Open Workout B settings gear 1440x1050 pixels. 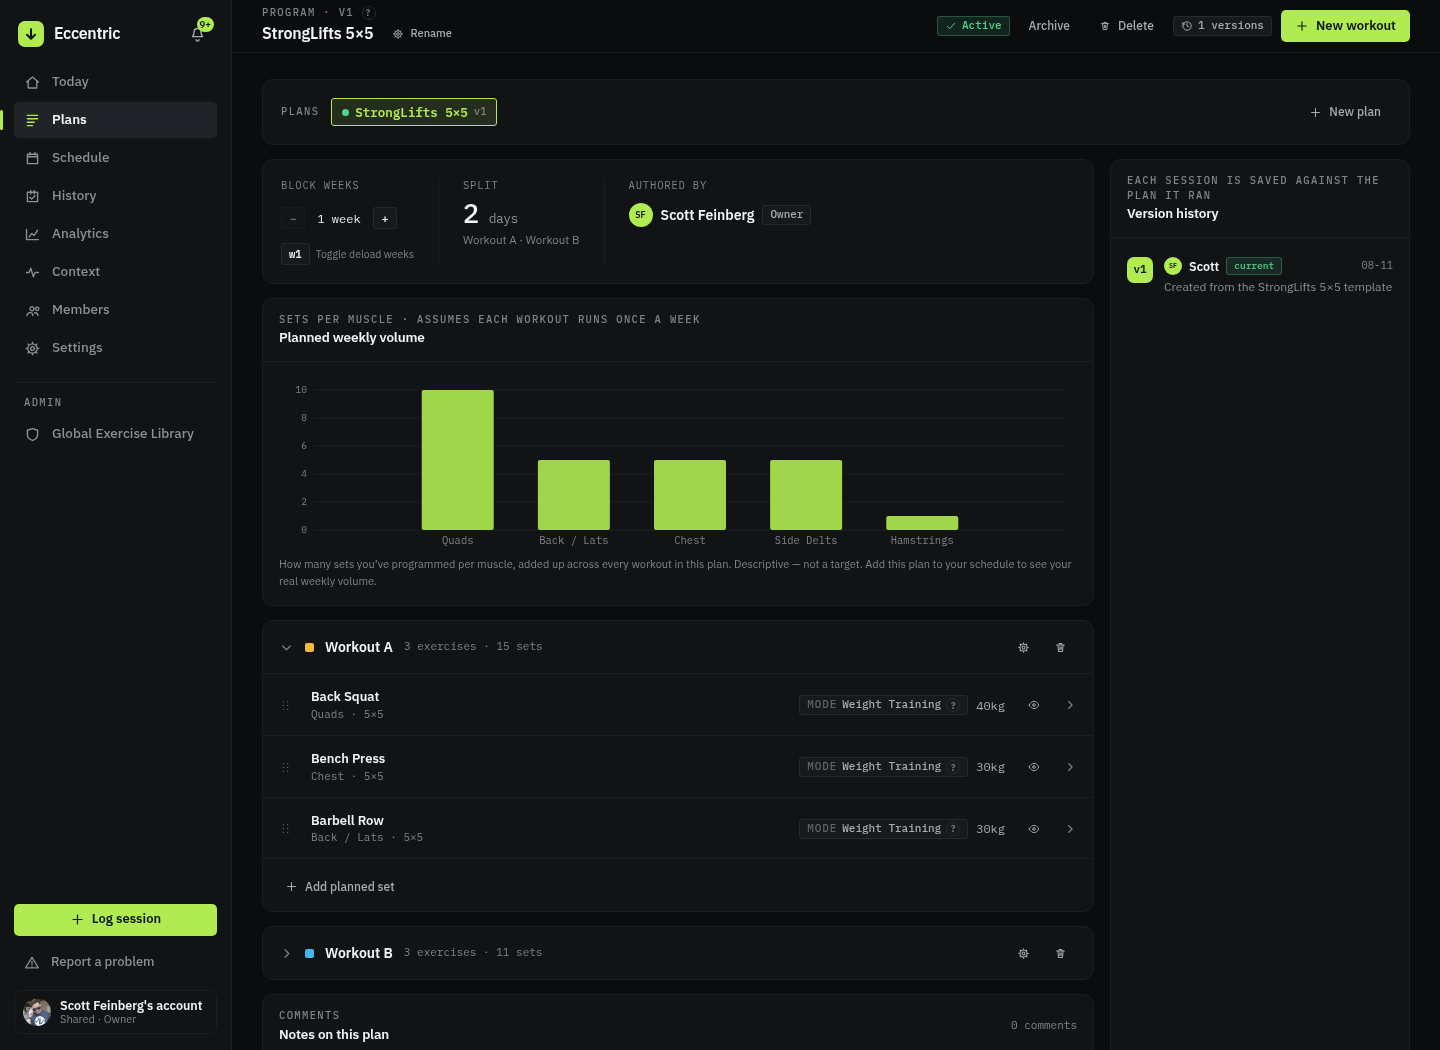[1023, 954]
